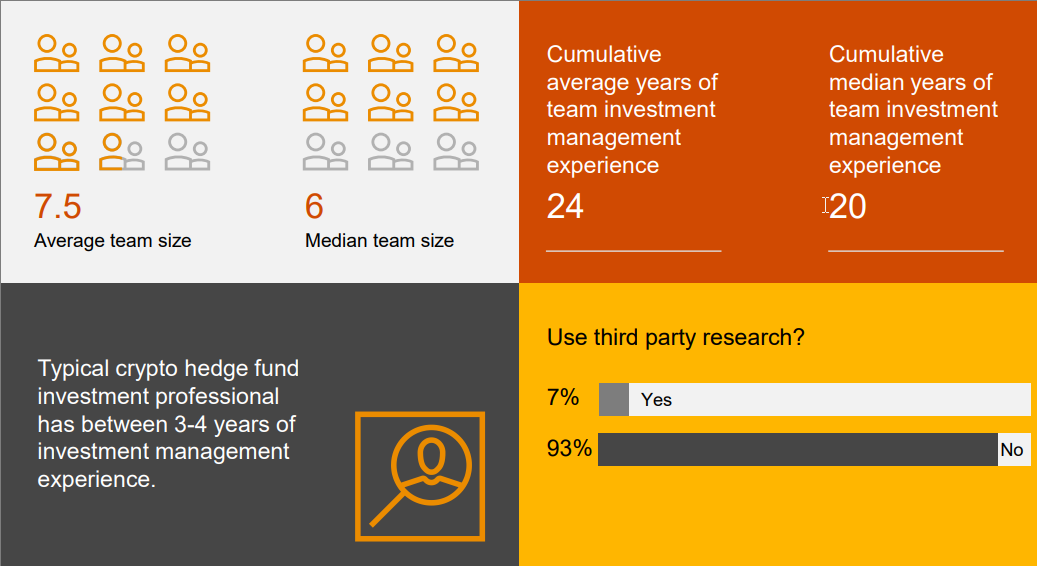Image resolution: width=1037 pixels, height=566 pixels.
Task: Click the typical crypto hedge fund paragraph
Action: tap(168, 423)
